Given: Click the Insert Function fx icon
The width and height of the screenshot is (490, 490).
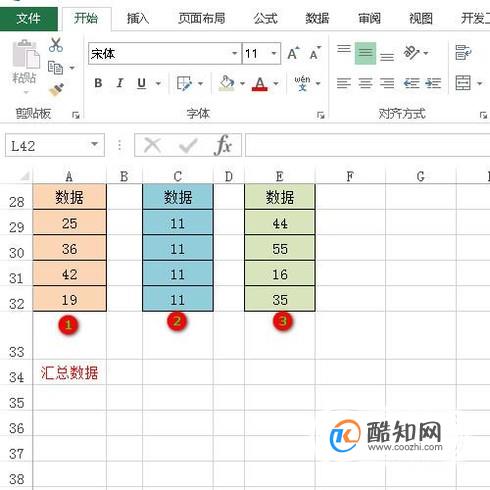Looking at the screenshot, I should click(x=223, y=145).
